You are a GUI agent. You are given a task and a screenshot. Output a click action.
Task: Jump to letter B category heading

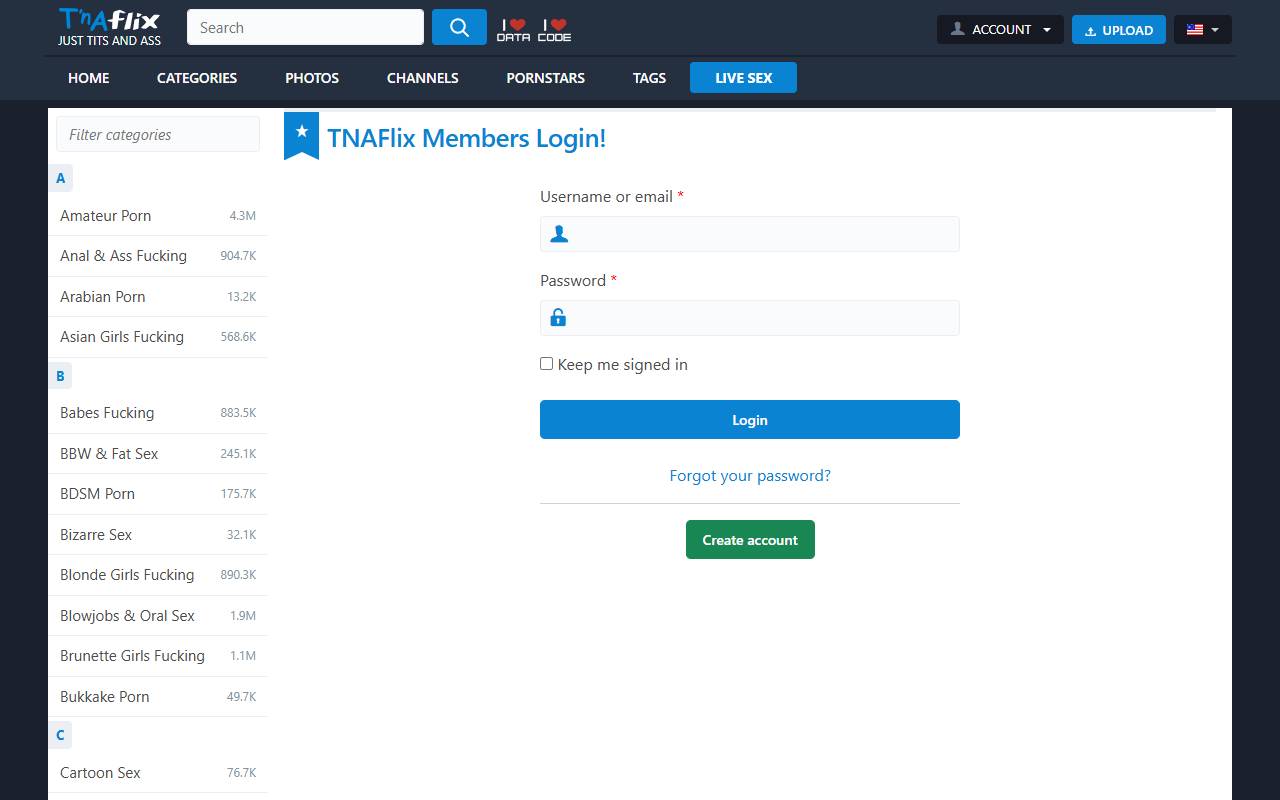60,376
